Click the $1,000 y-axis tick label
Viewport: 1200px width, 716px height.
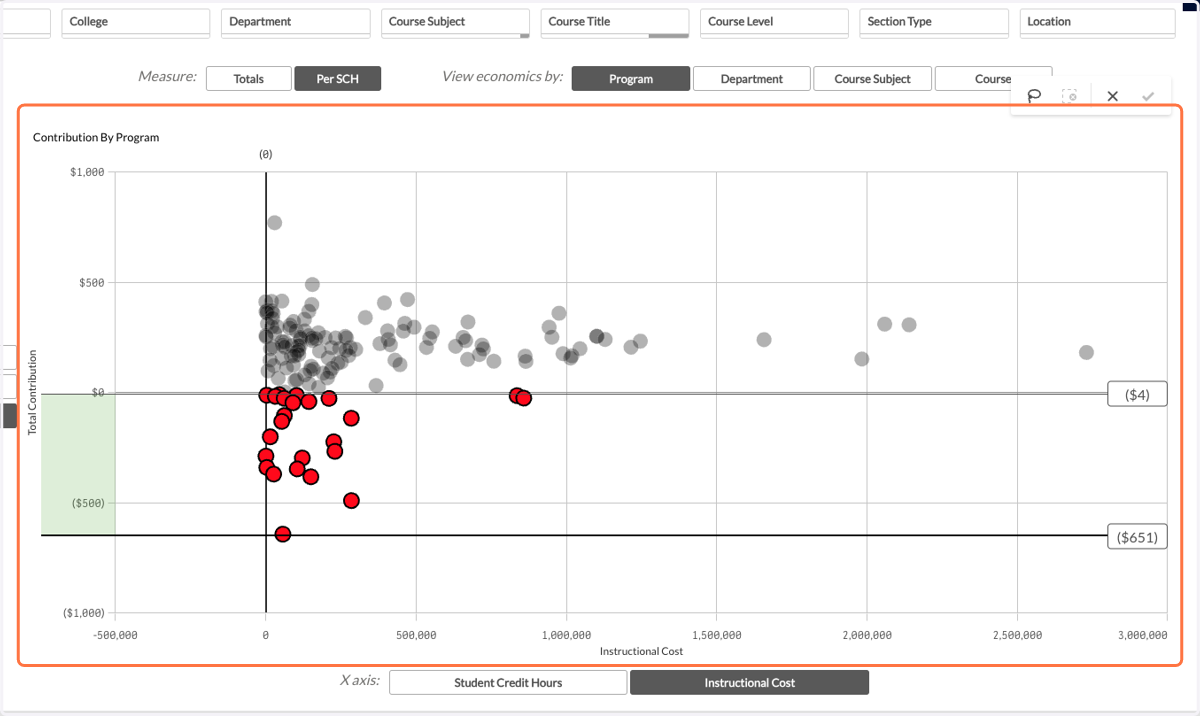(87, 172)
